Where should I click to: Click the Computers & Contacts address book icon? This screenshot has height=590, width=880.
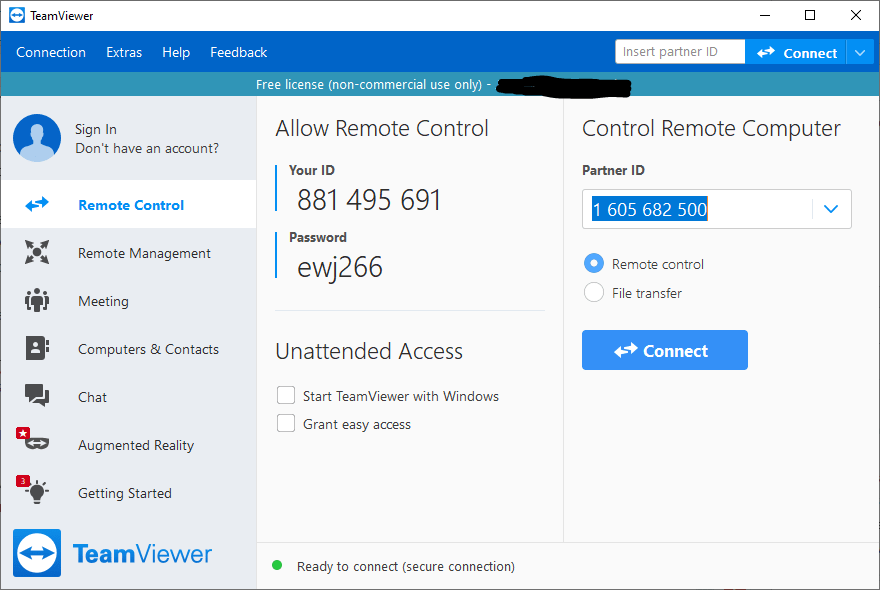(x=37, y=348)
